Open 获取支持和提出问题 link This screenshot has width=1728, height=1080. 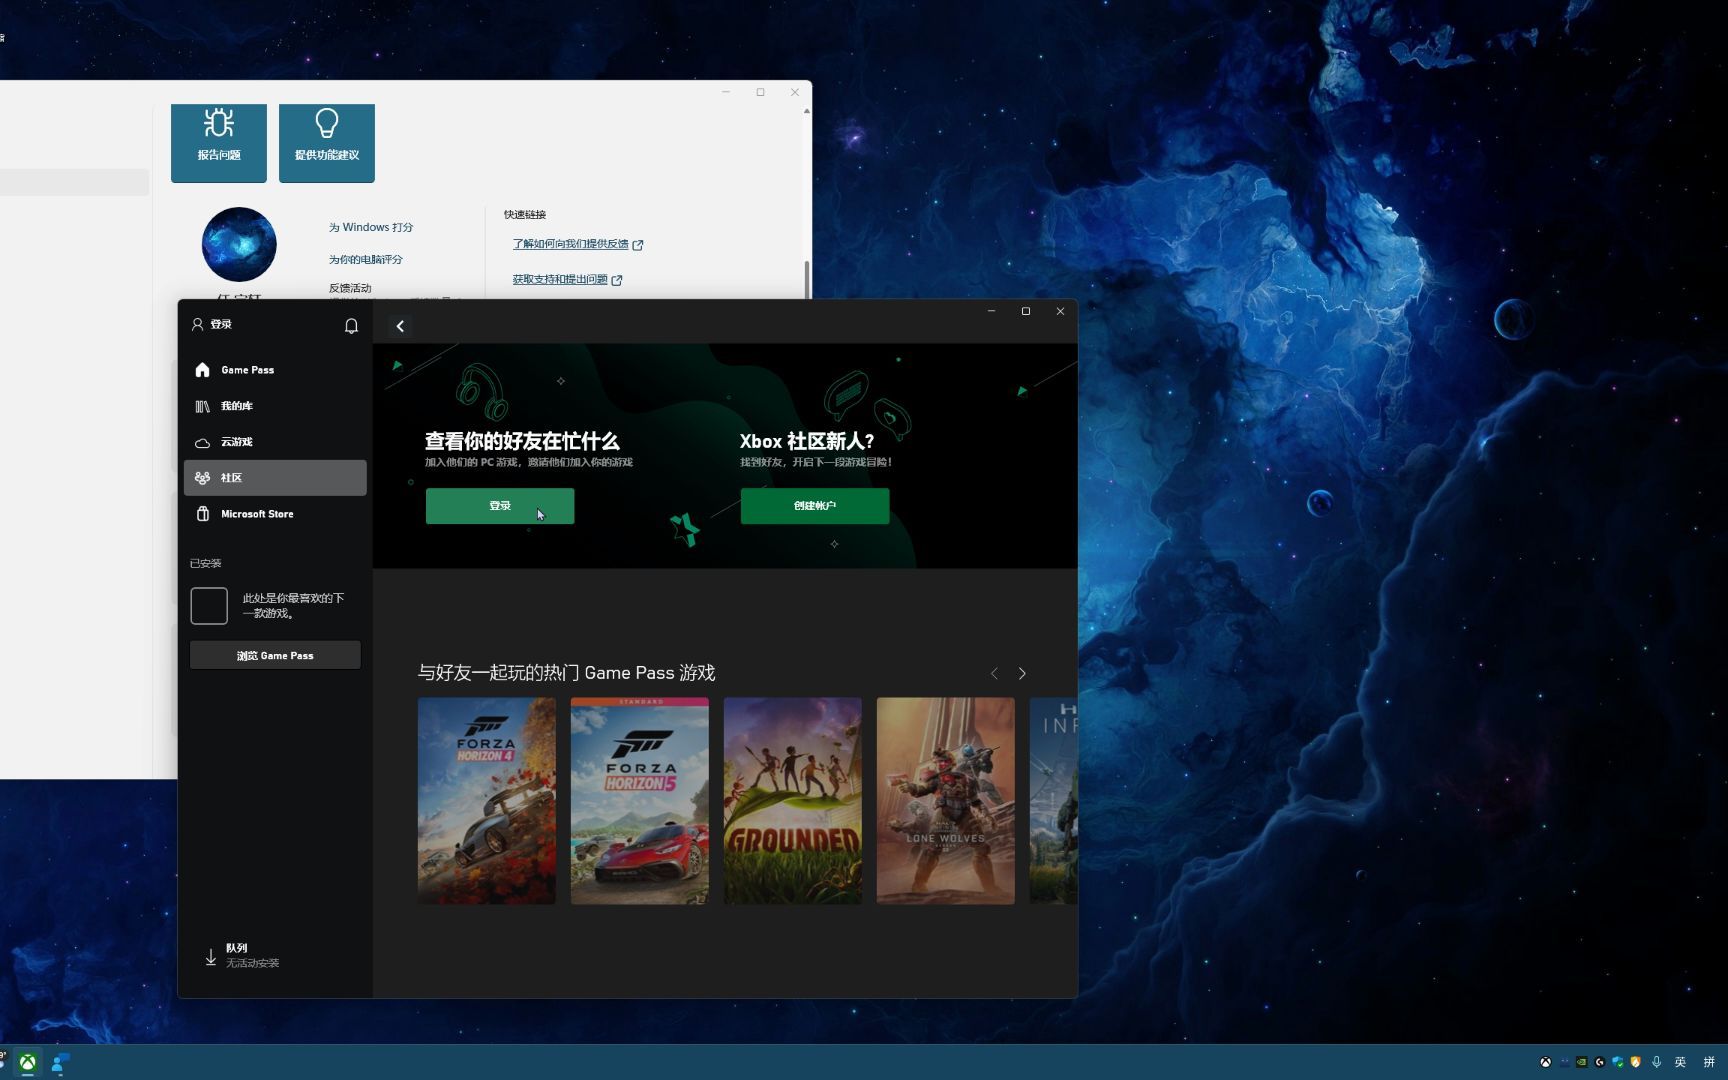point(567,280)
